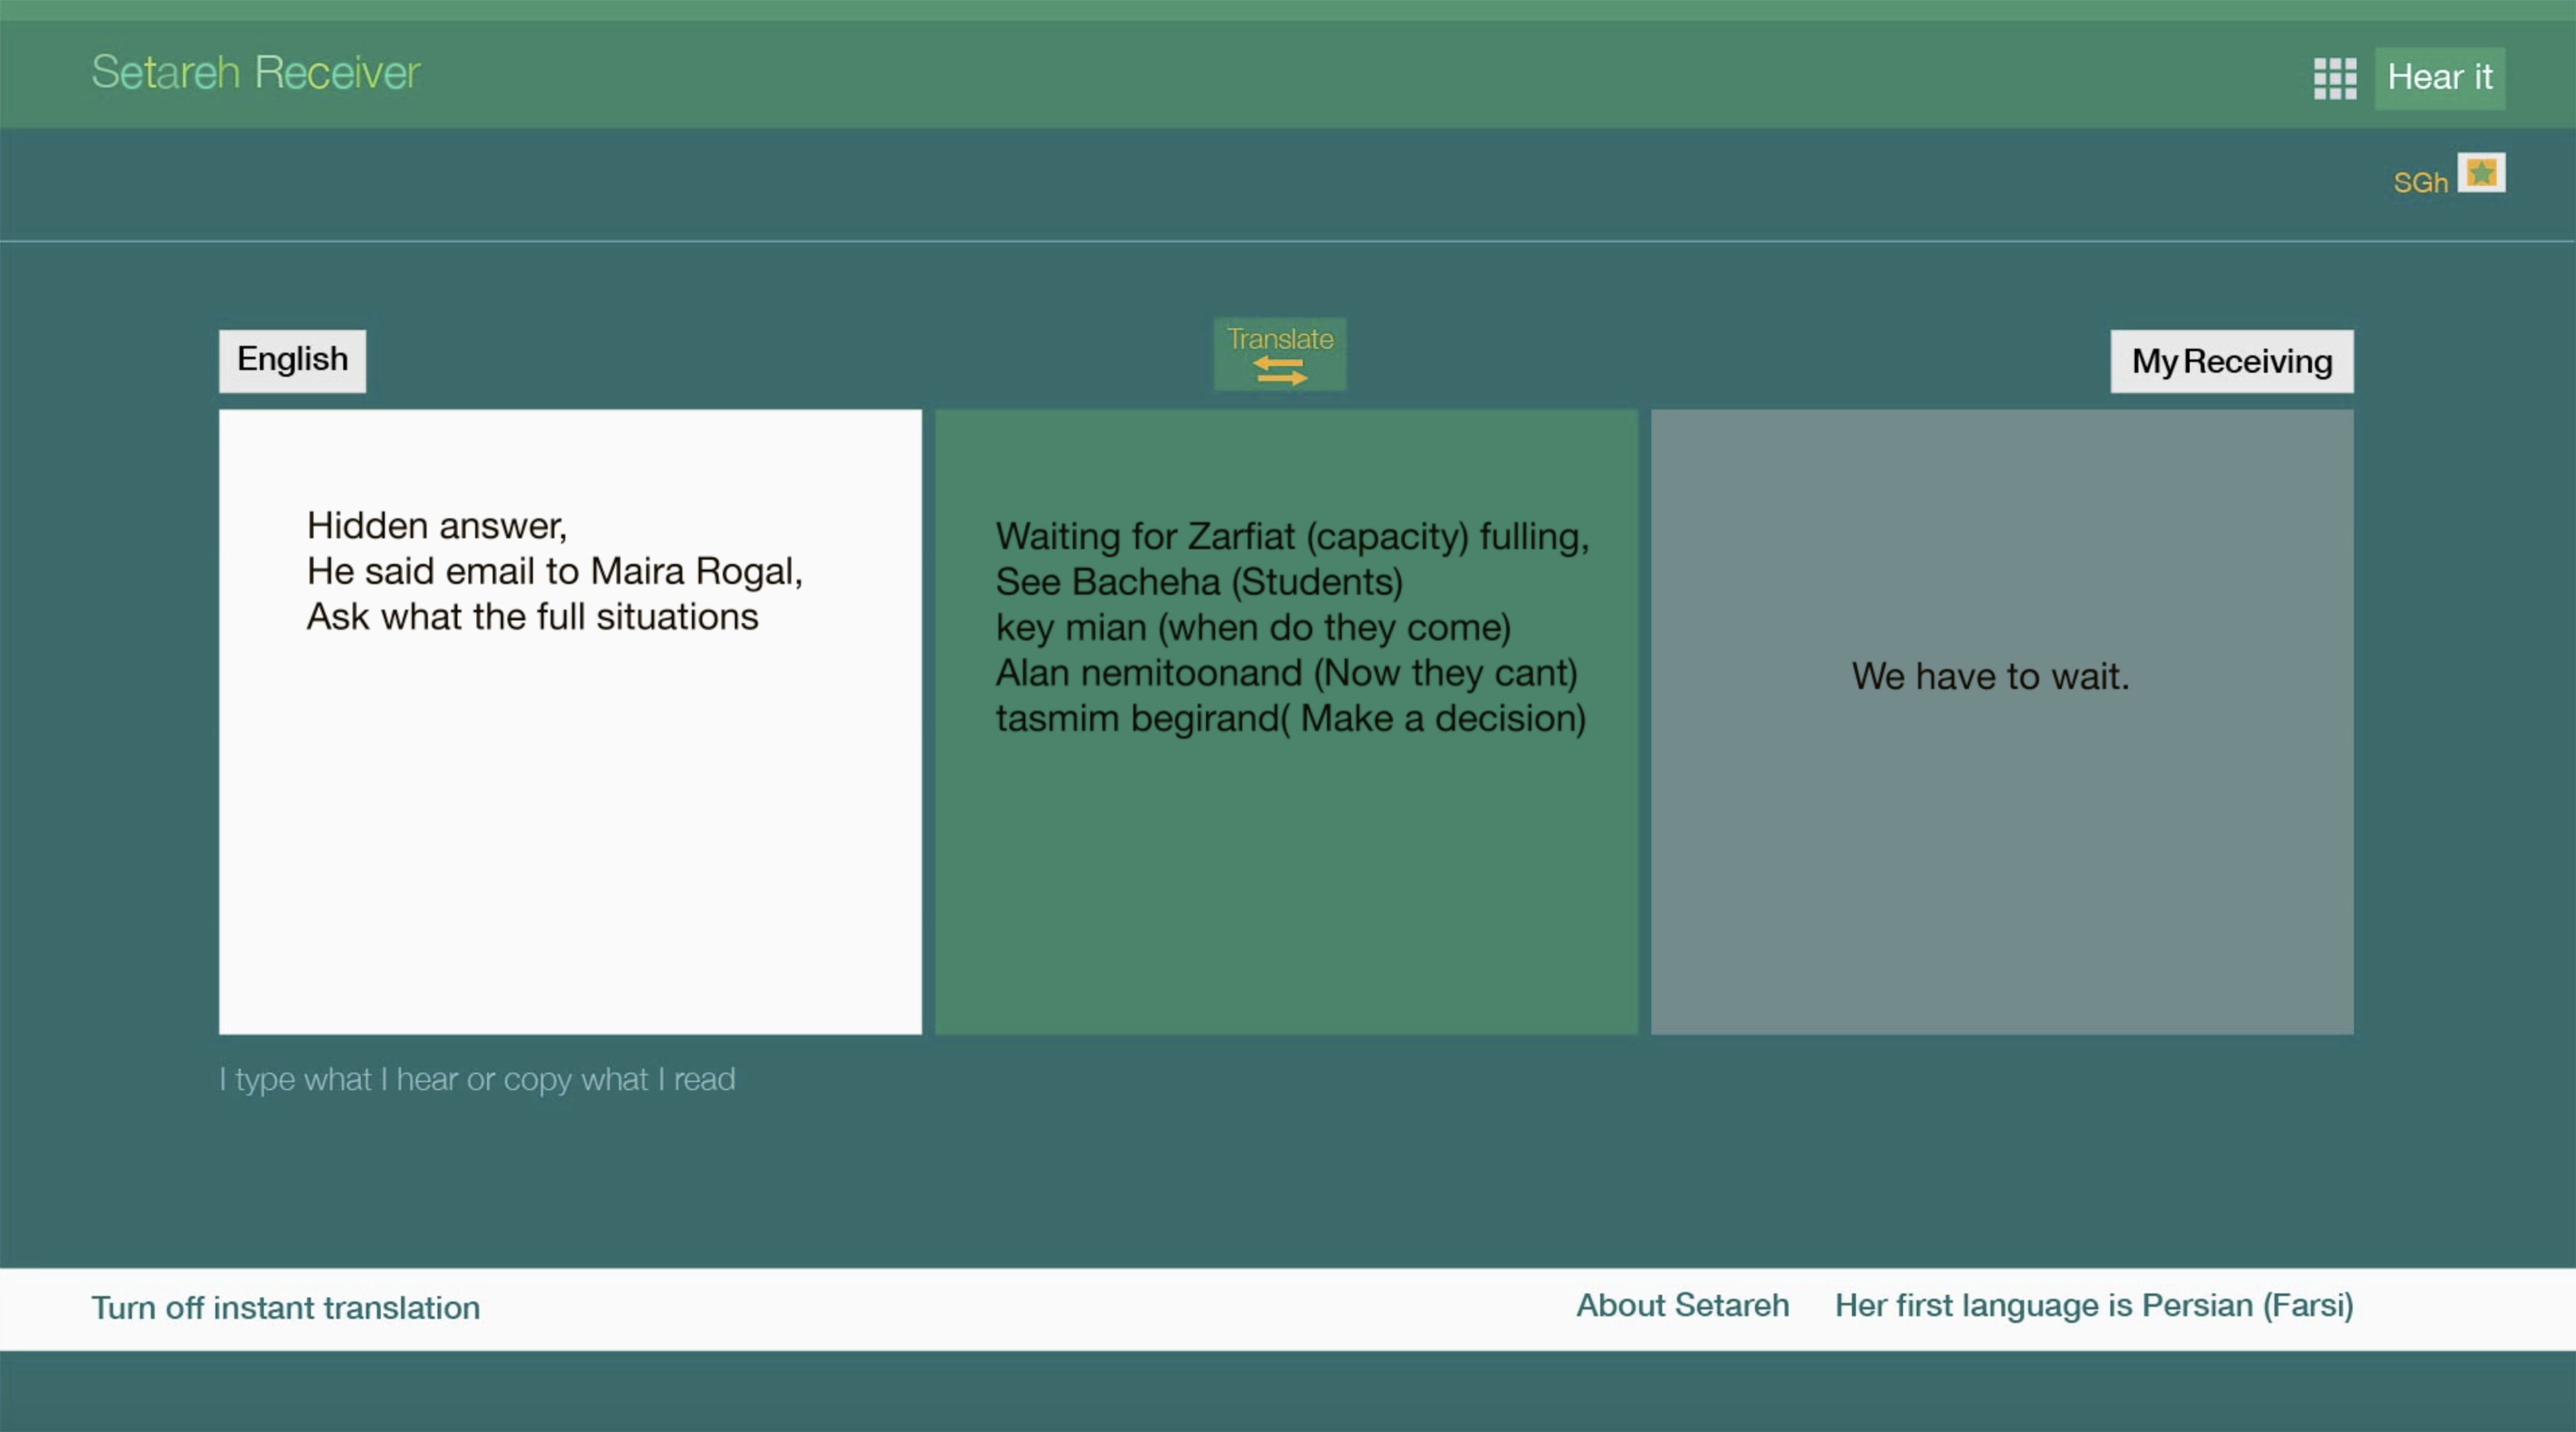Click Her first language is Persian link
The height and width of the screenshot is (1432, 2576).
tap(2094, 1306)
